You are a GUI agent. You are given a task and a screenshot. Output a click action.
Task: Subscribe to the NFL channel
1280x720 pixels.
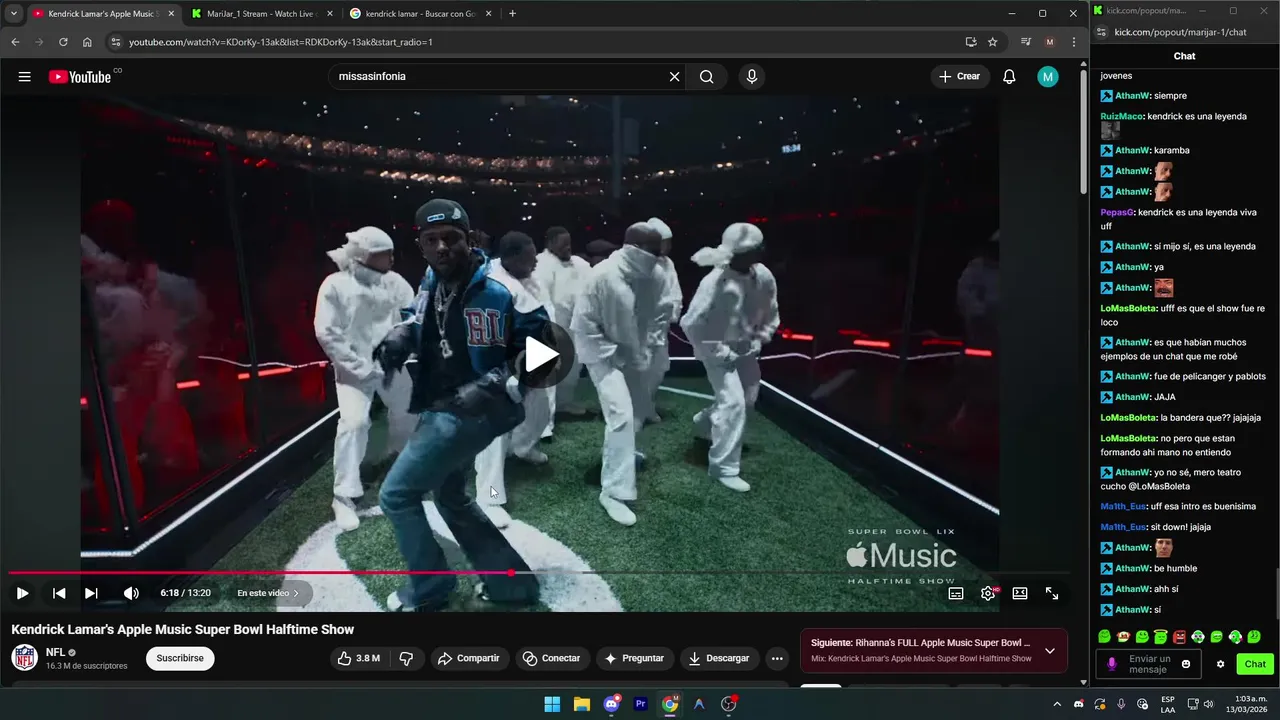click(x=180, y=658)
